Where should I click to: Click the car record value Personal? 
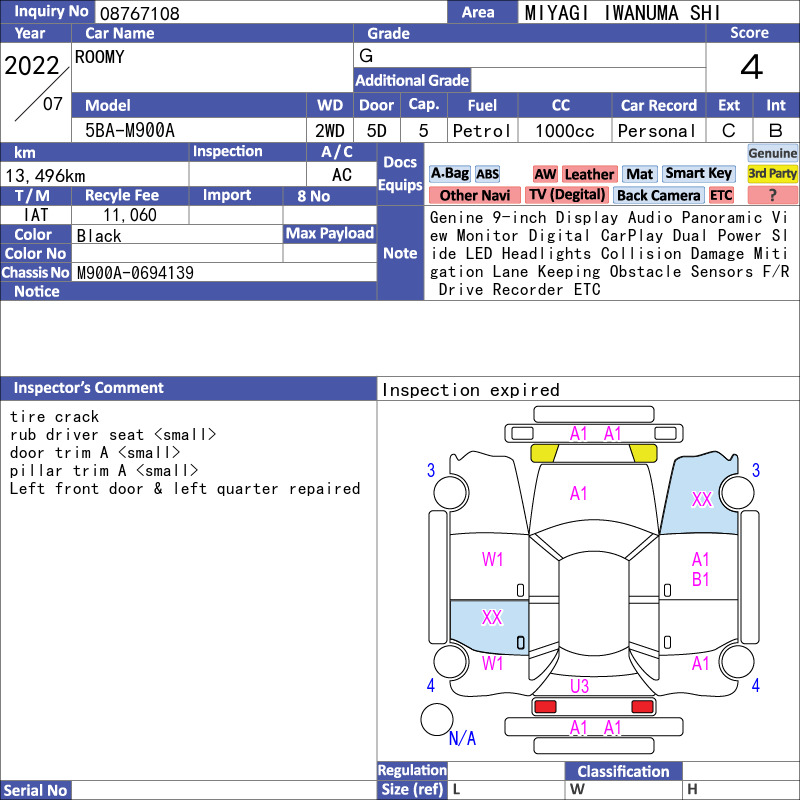656,131
